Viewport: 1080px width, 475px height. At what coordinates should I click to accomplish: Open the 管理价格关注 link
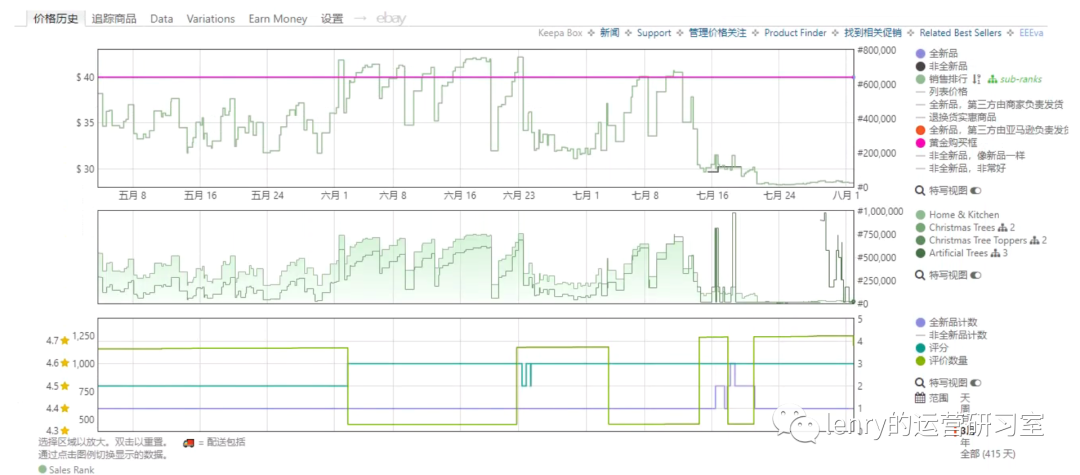[x=718, y=33]
